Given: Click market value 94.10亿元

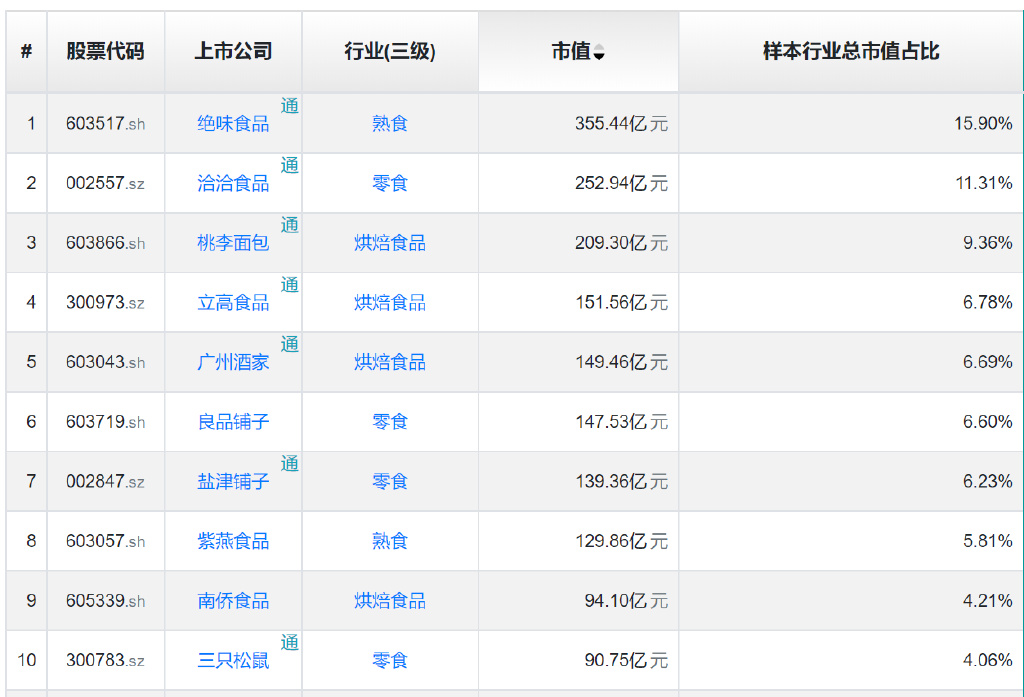Looking at the screenshot, I should coord(626,601).
